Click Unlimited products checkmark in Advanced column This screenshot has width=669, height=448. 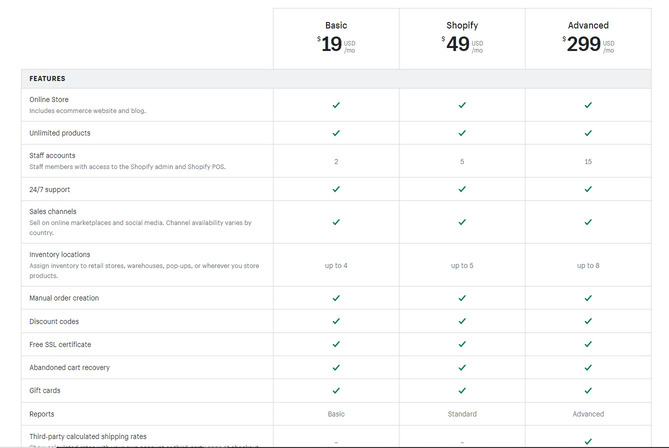click(588, 133)
